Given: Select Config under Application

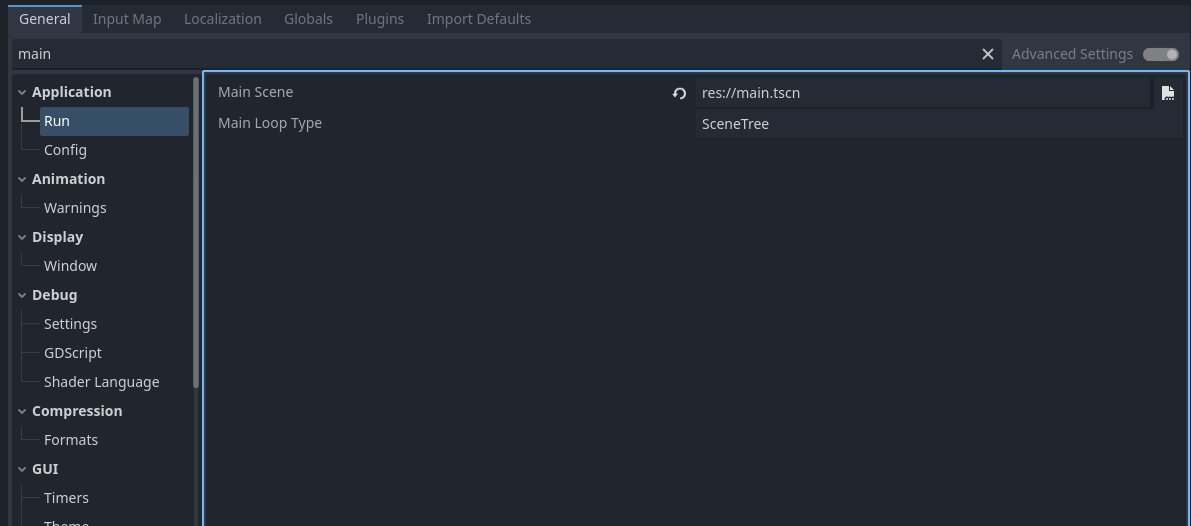Looking at the screenshot, I should point(65,150).
